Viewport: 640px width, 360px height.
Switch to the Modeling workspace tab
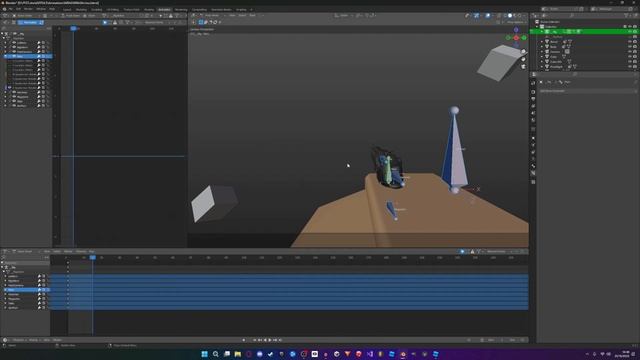coord(81,9)
